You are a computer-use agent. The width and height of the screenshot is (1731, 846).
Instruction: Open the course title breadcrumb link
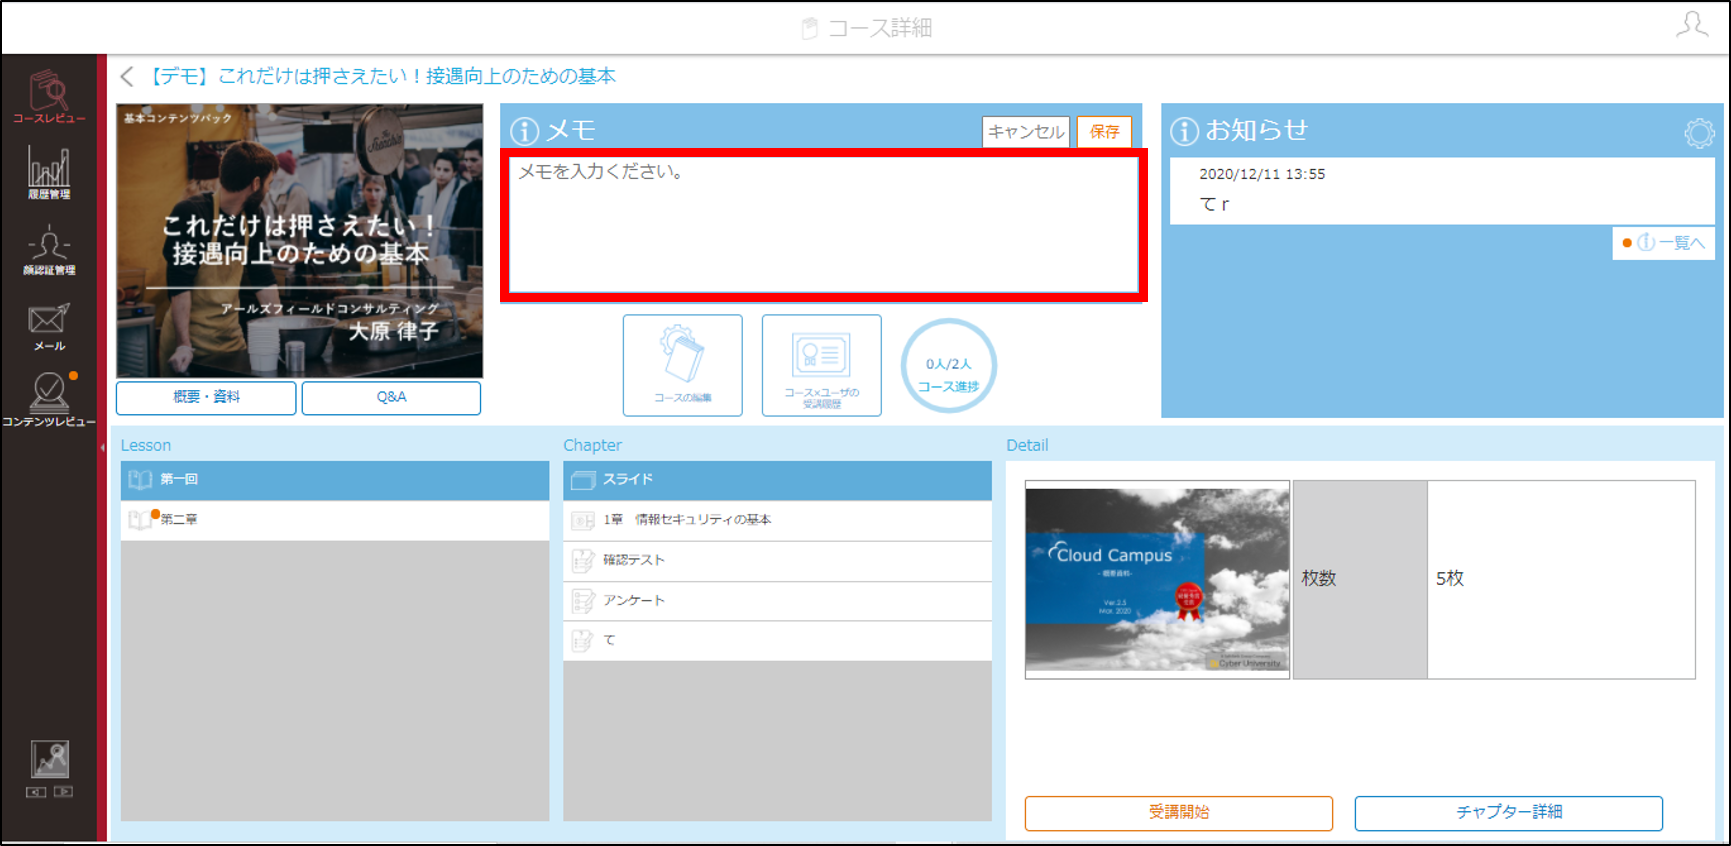tap(381, 76)
